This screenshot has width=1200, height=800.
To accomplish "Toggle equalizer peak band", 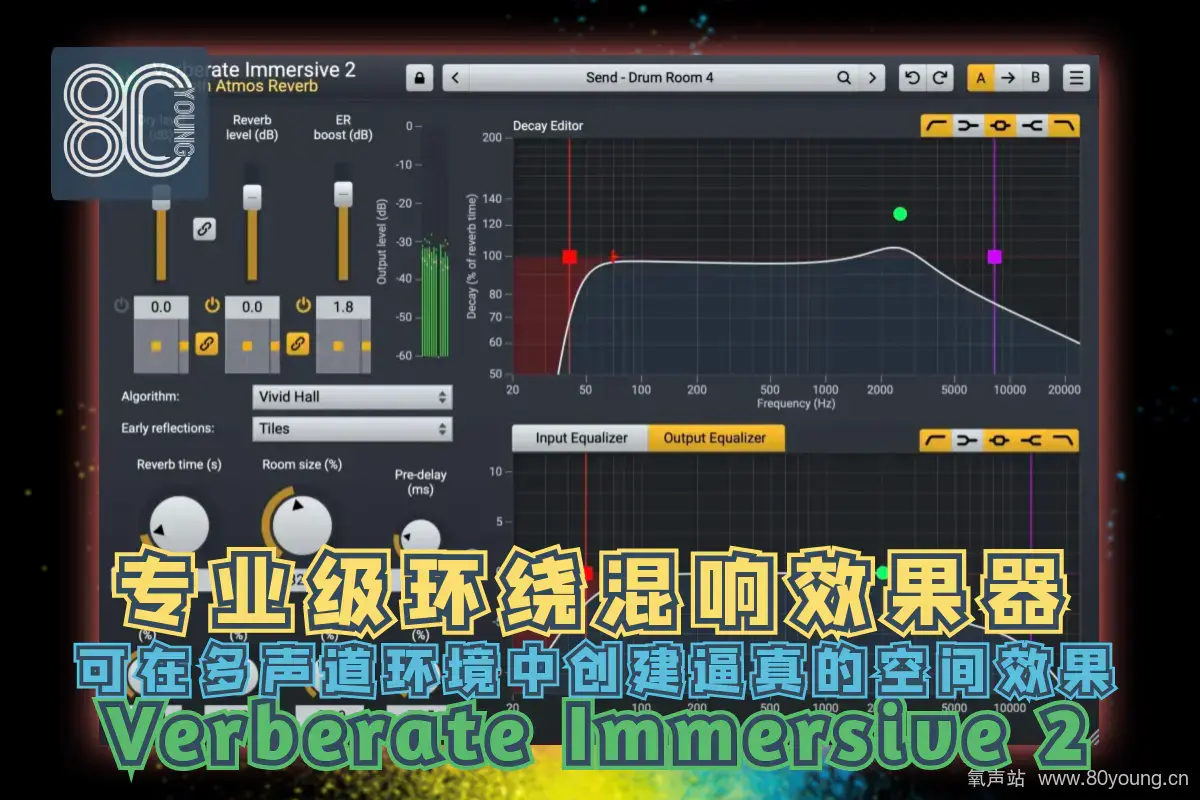I will click(x=1000, y=440).
